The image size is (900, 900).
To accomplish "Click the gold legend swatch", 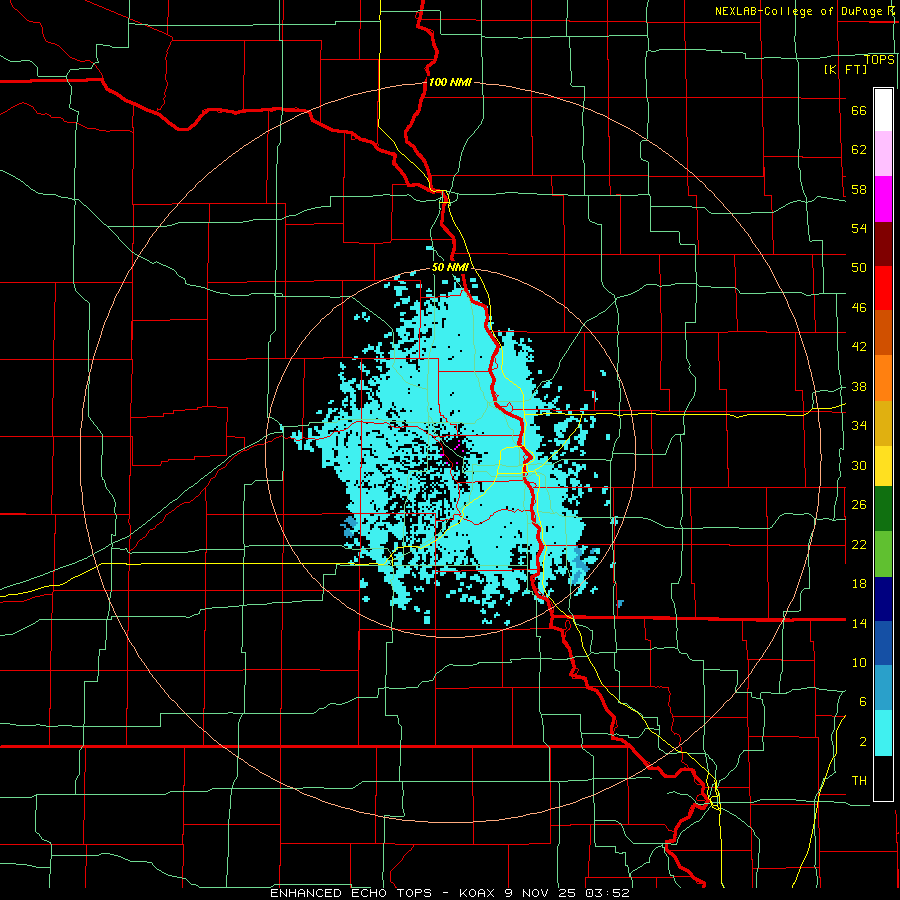I will point(883,423).
